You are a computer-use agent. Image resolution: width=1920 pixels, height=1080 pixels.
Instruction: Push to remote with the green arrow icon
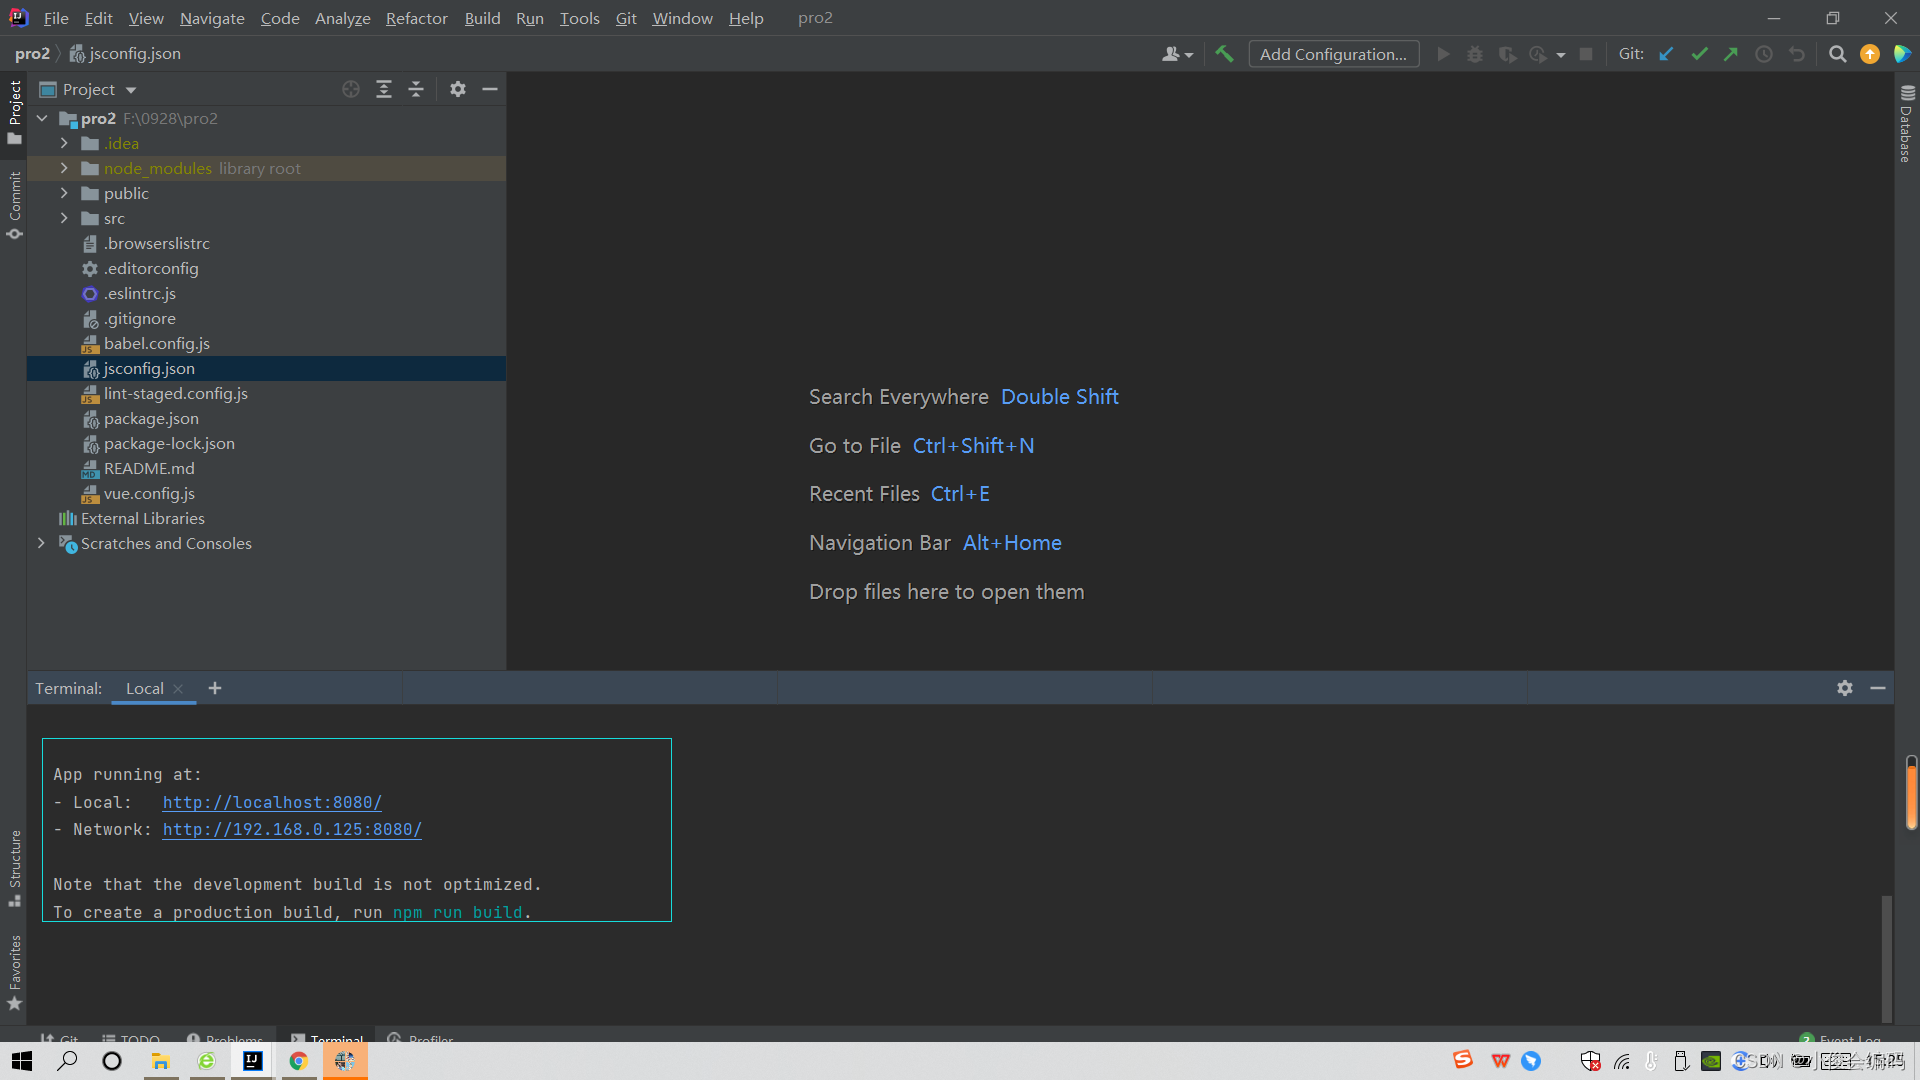point(1731,54)
